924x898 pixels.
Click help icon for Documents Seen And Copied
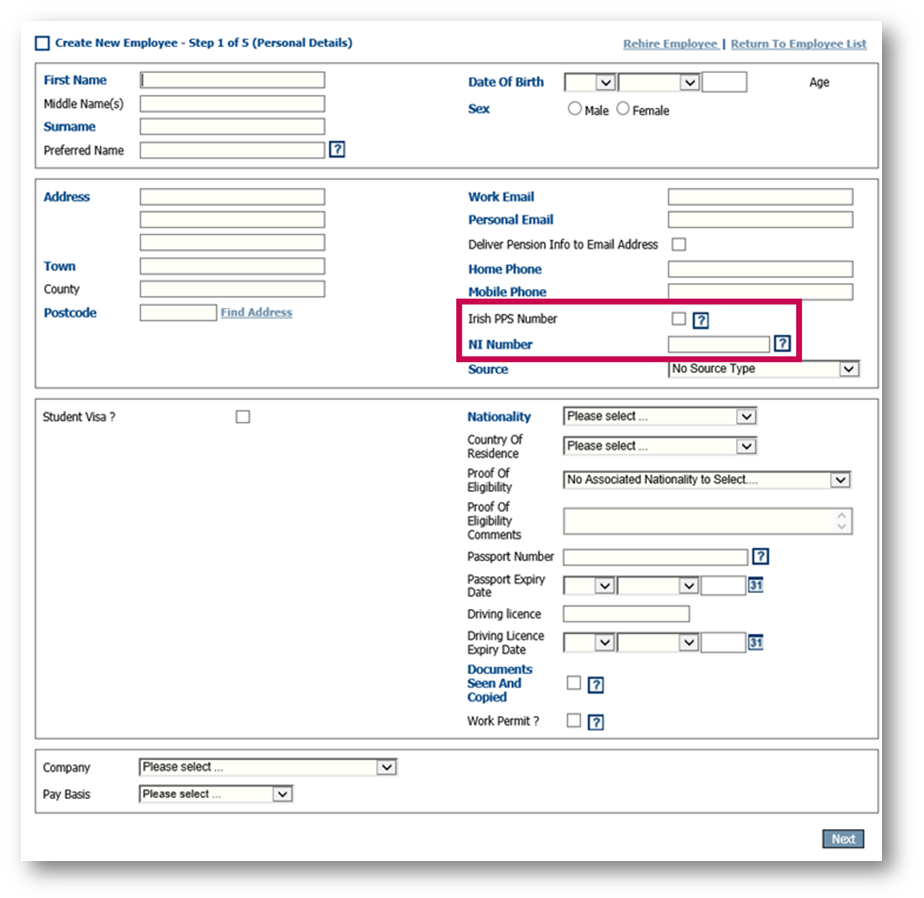coord(595,685)
